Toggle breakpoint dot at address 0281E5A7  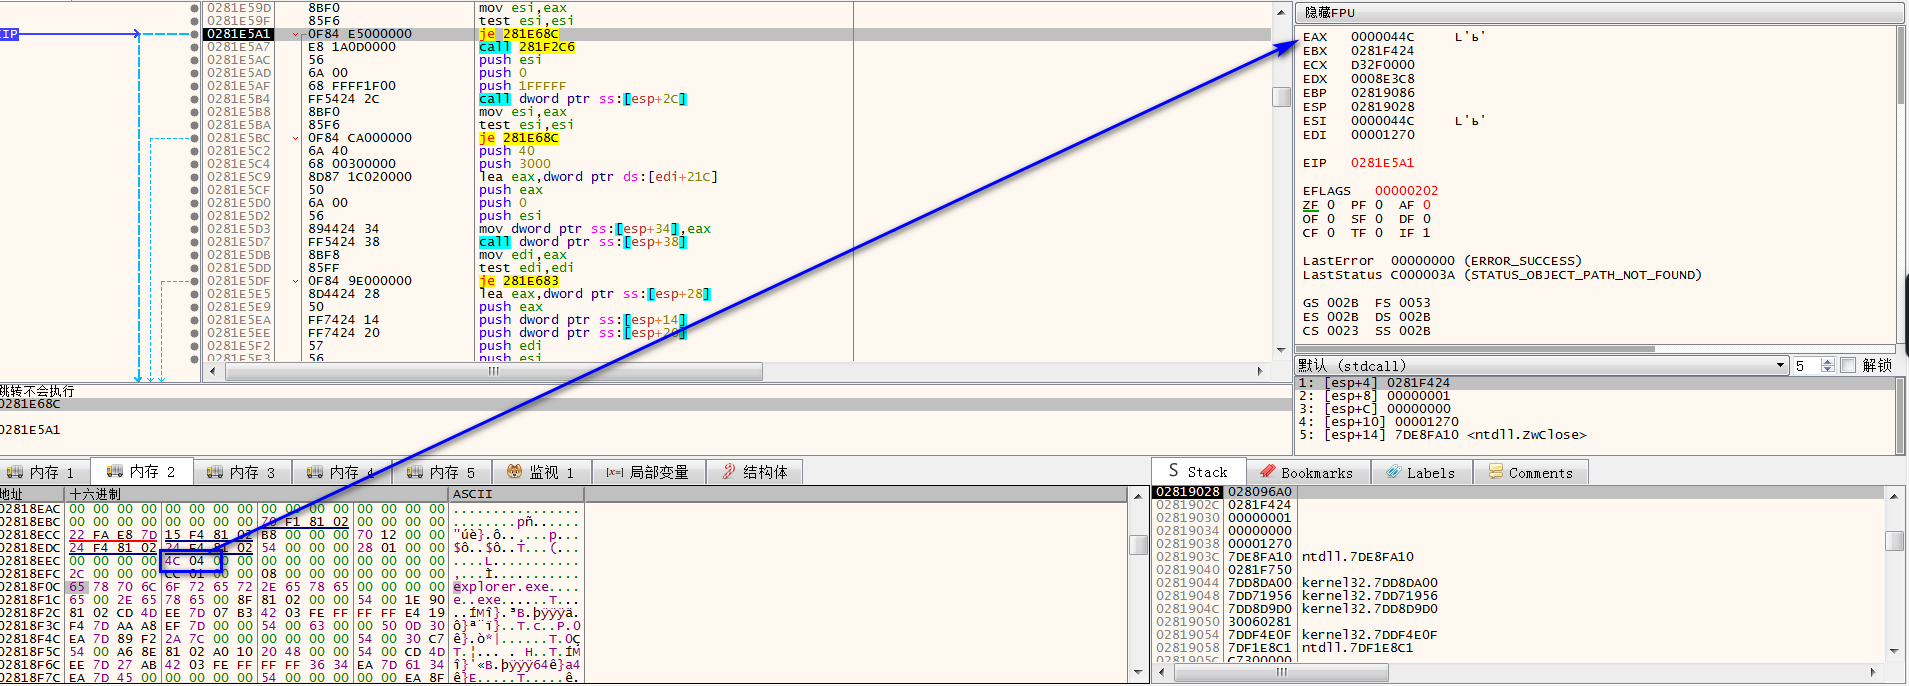coord(194,47)
